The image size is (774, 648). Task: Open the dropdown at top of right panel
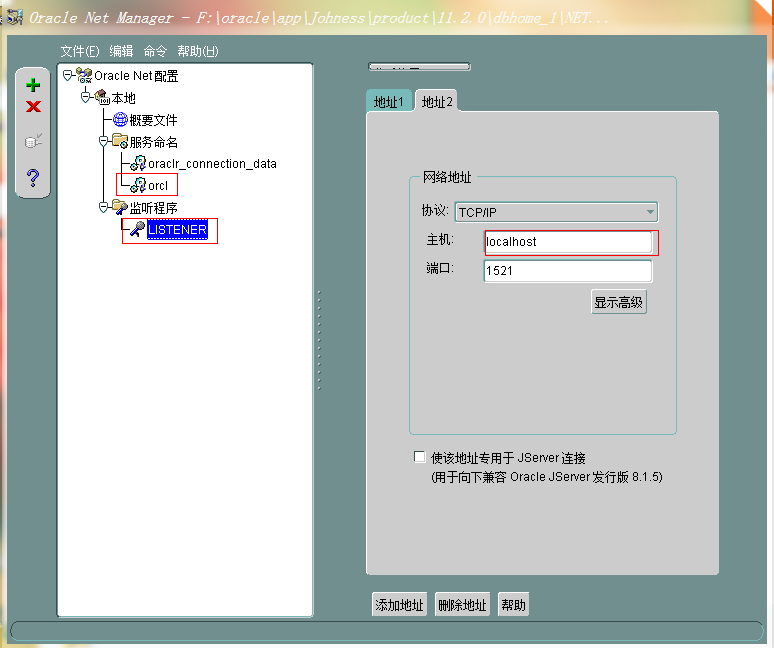click(x=419, y=67)
